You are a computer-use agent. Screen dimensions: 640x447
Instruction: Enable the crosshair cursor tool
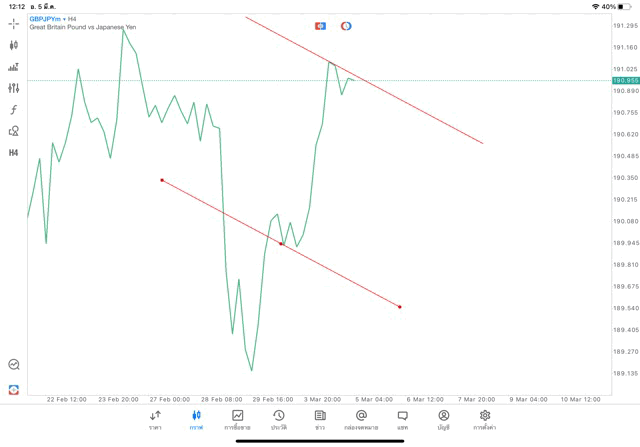[14, 23]
